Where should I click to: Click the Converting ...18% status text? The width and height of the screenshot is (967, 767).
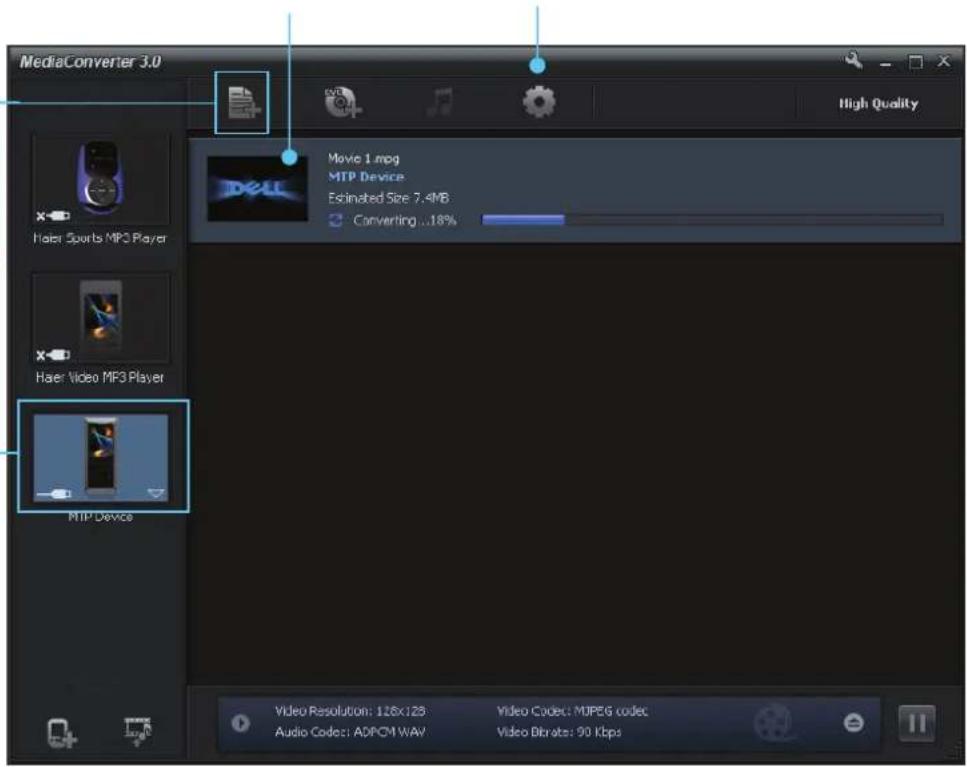[x=405, y=220]
